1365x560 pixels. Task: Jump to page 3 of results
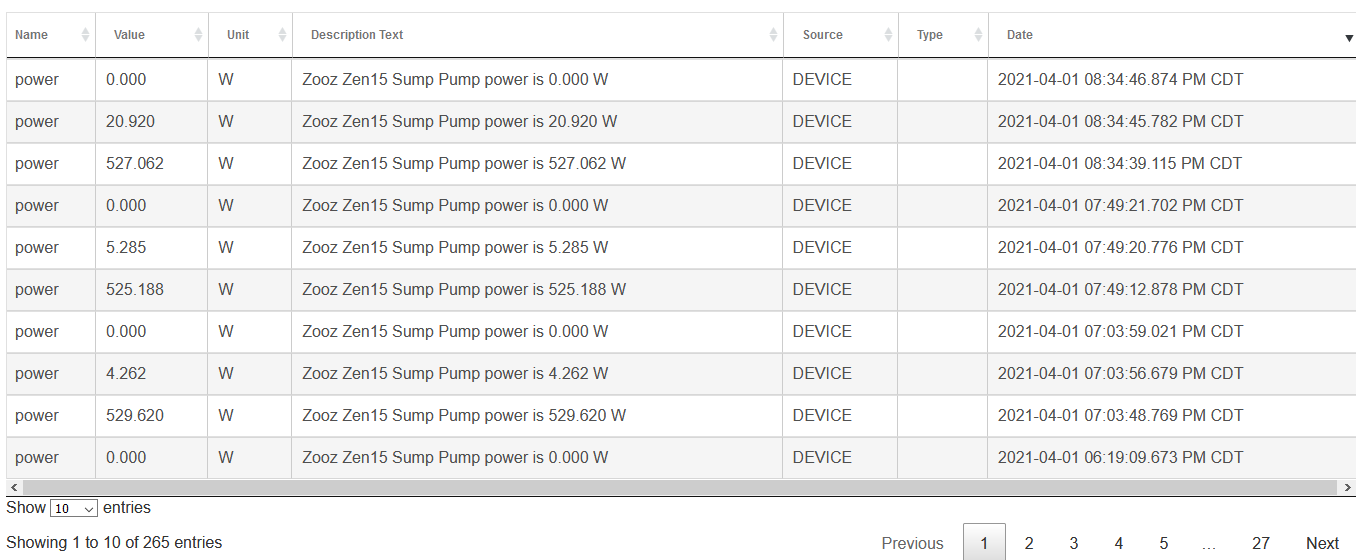1073,543
